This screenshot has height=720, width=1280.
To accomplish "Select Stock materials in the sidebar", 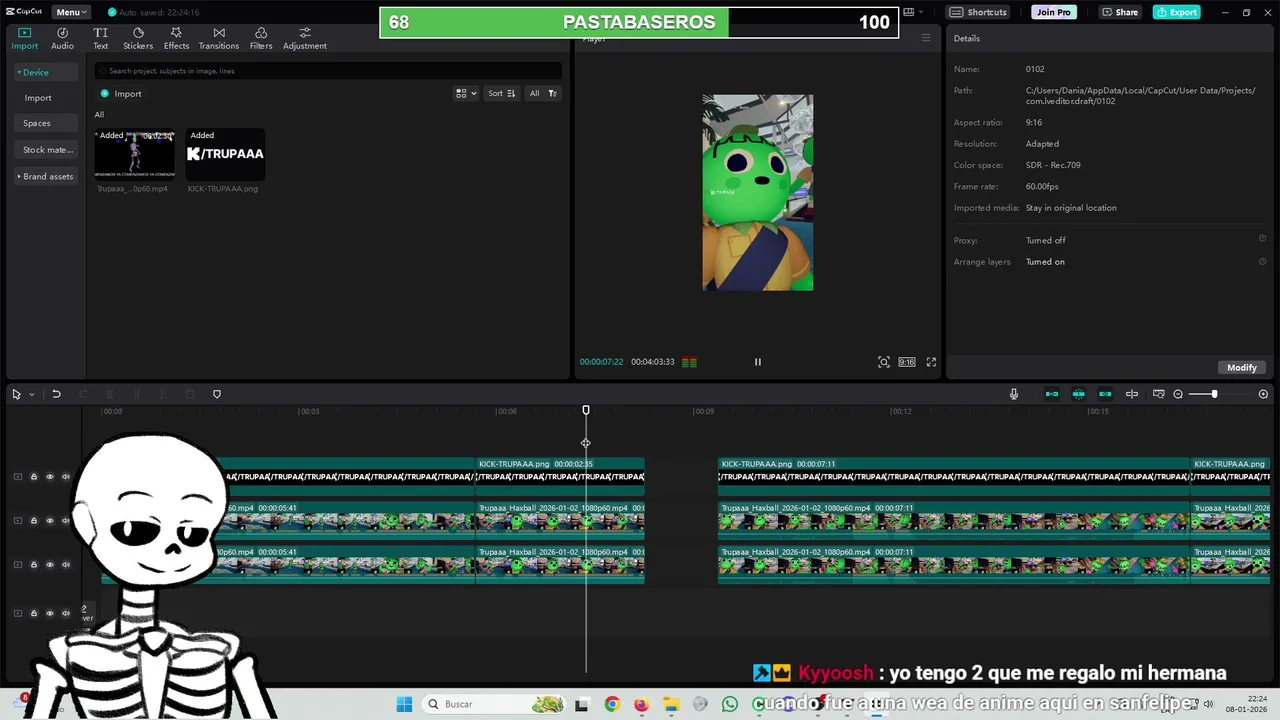I will coord(47,150).
